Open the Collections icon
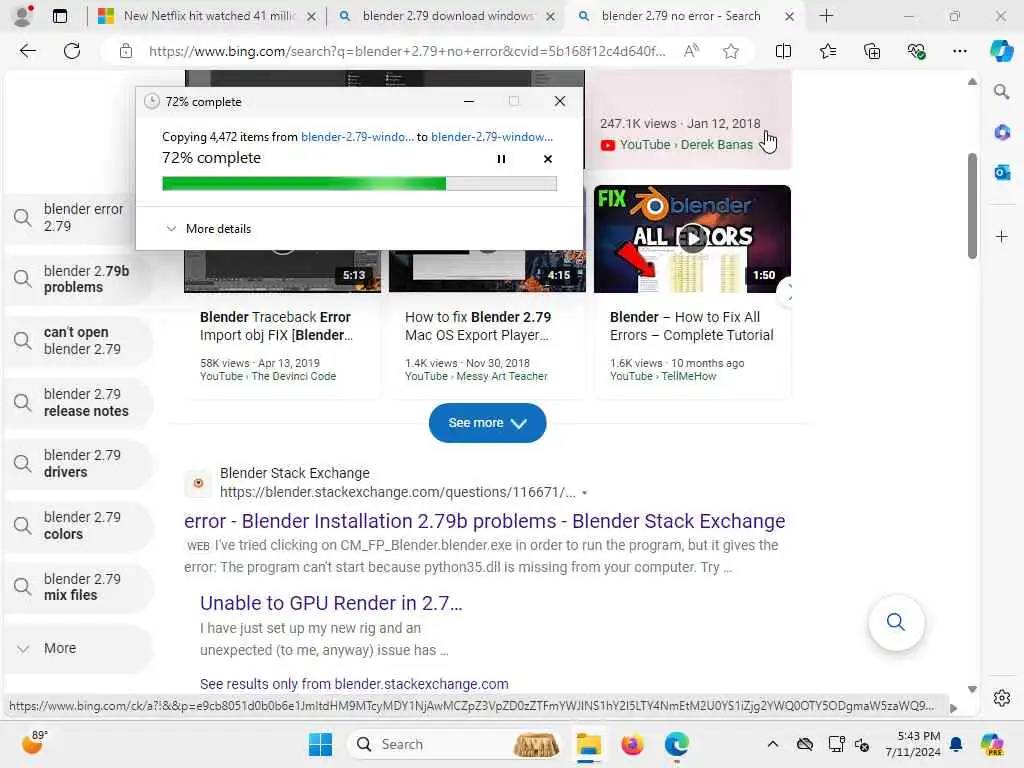 872,51
